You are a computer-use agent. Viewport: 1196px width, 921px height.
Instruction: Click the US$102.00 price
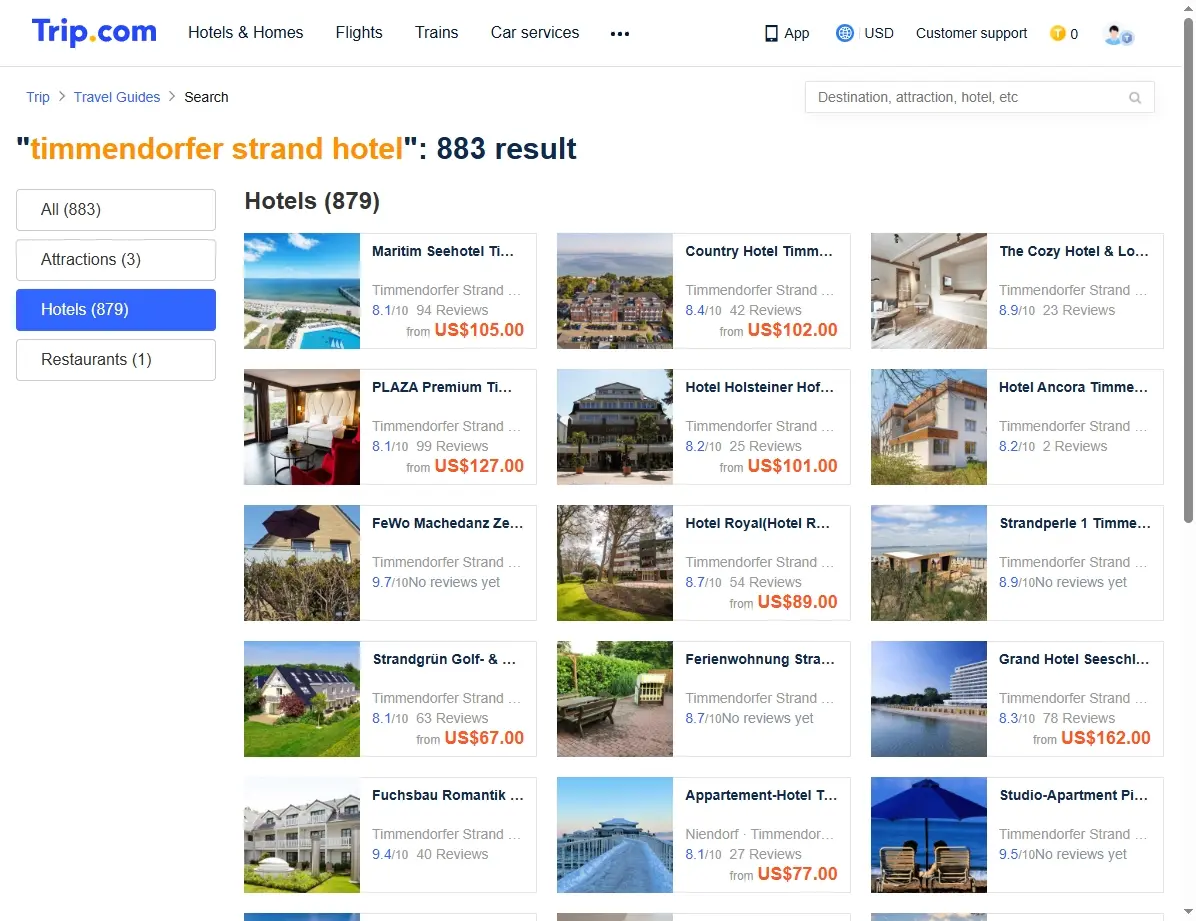click(x=793, y=330)
